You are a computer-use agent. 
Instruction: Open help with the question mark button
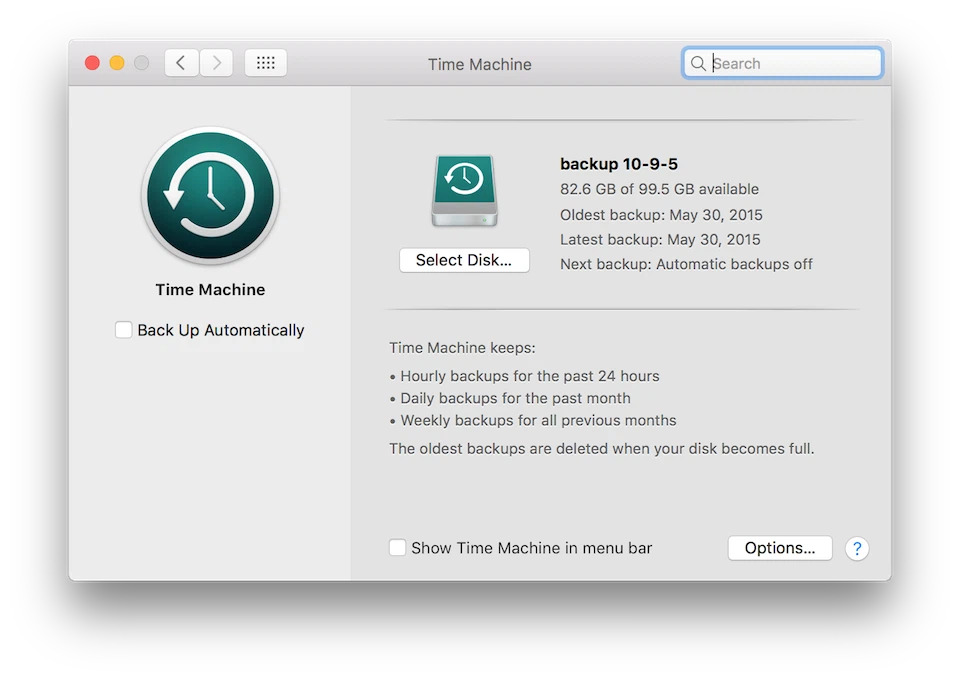(857, 548)
